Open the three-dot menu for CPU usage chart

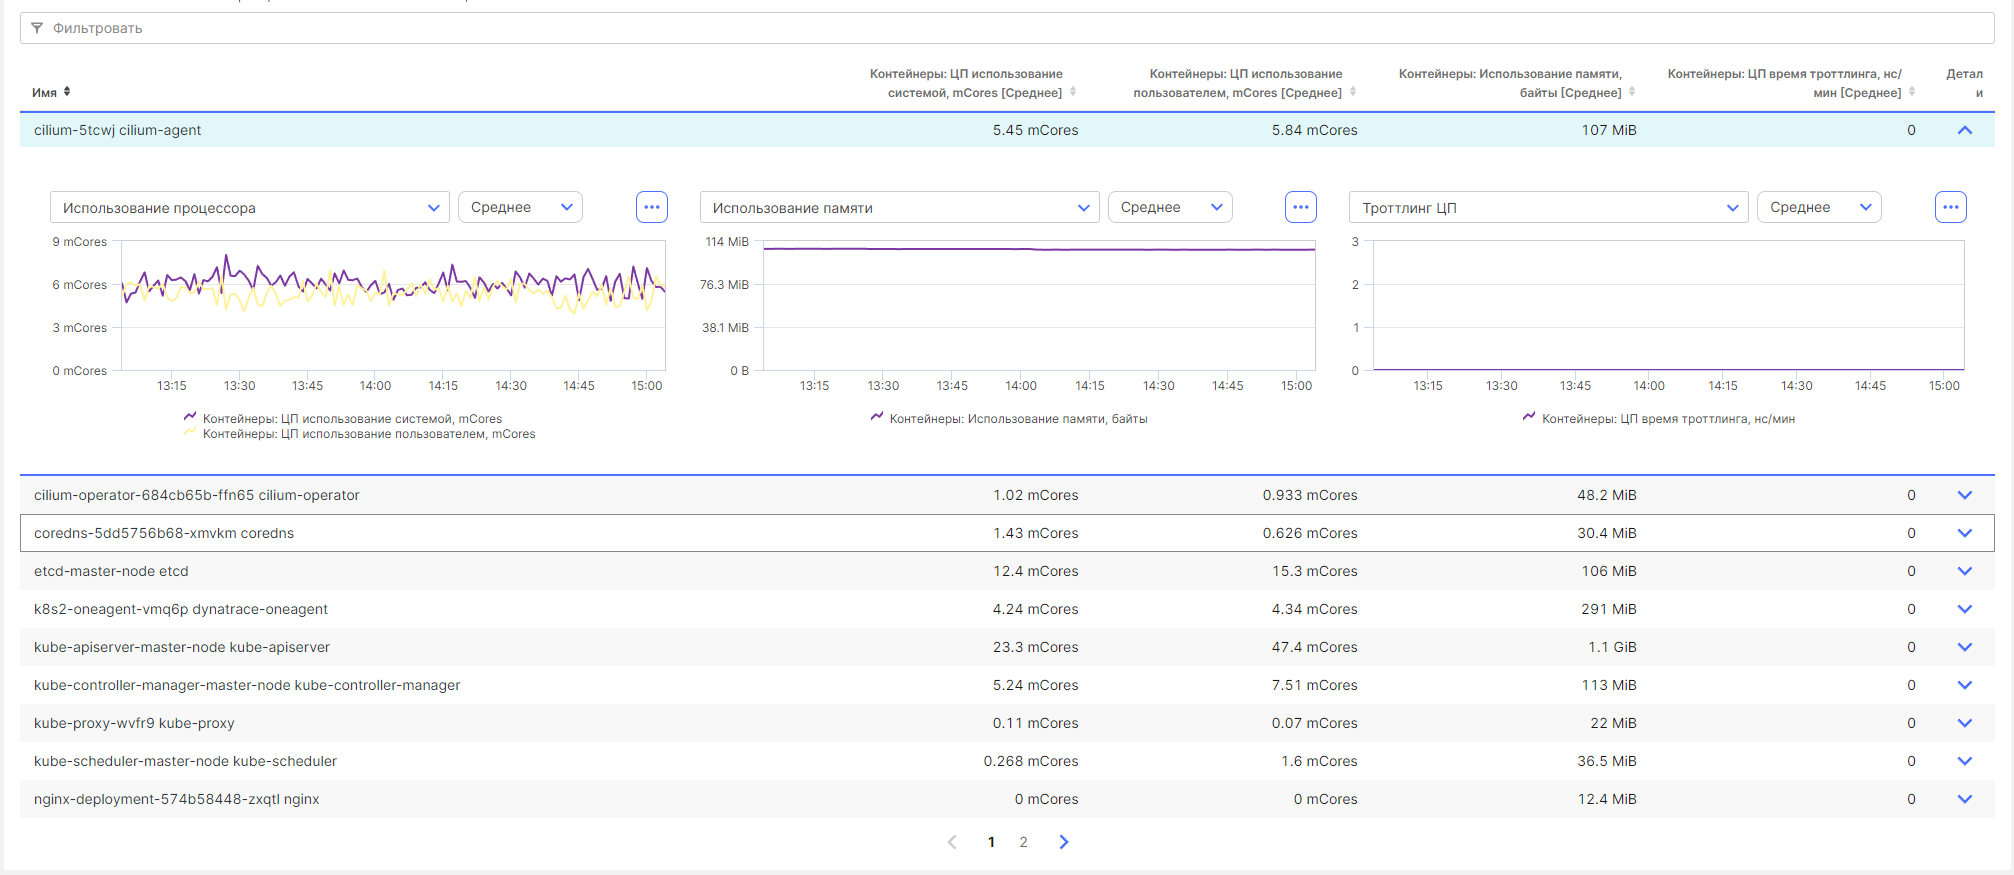(651, 207)
